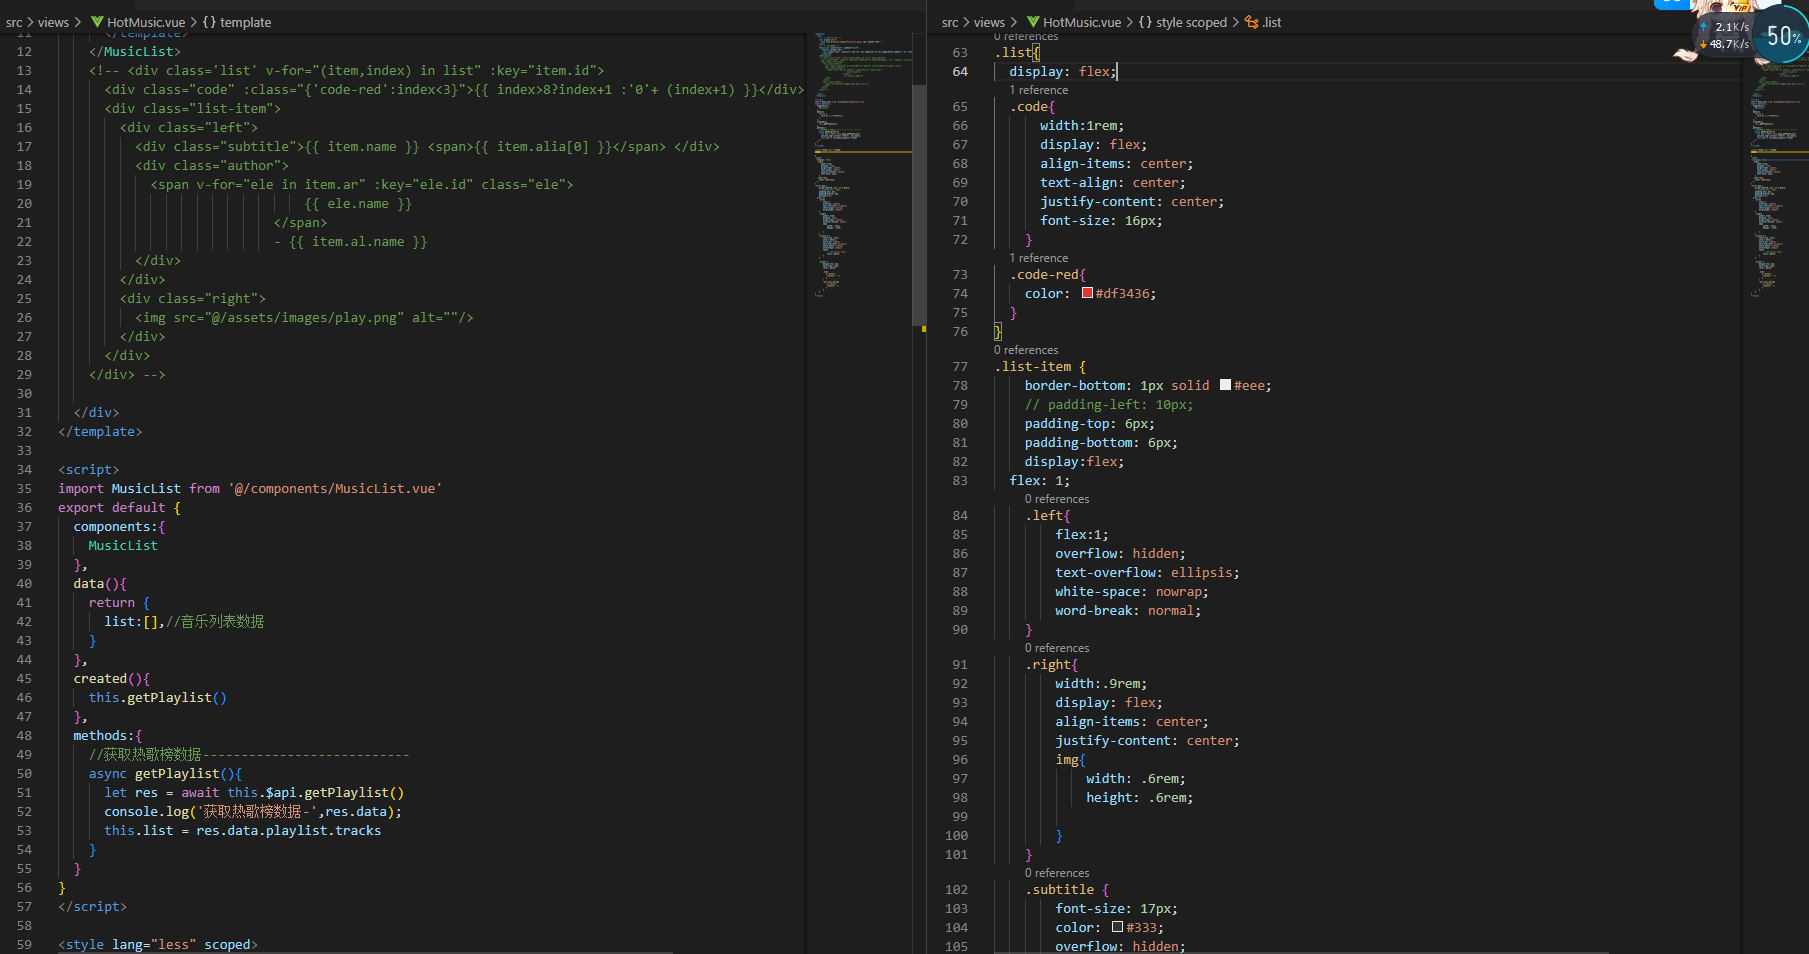1809x954 pixels.
Task: Show 0 references lens above .left
Action: [x=1057, y=499]
